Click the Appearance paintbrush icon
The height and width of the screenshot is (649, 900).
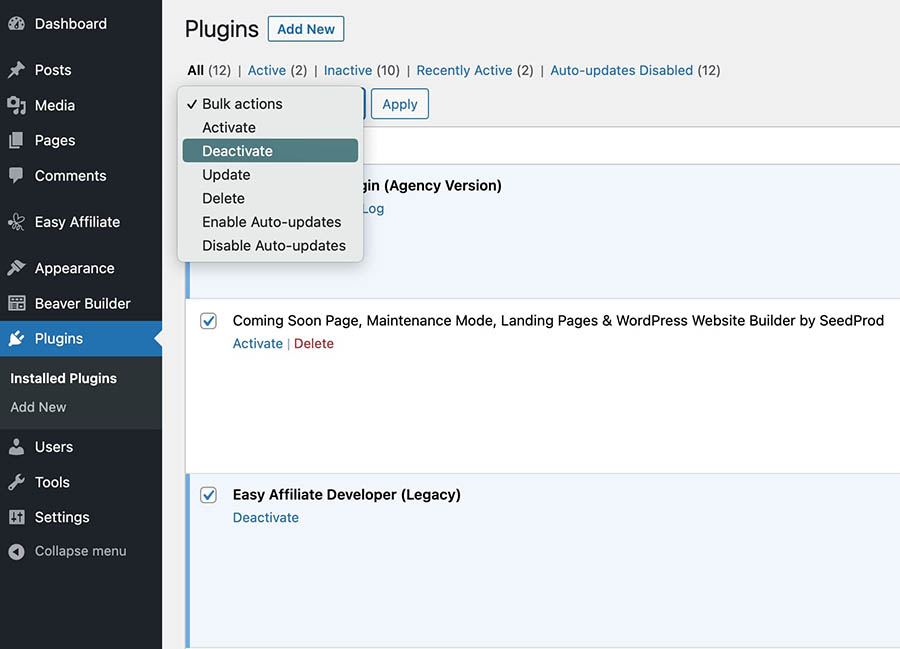(16, 268)
